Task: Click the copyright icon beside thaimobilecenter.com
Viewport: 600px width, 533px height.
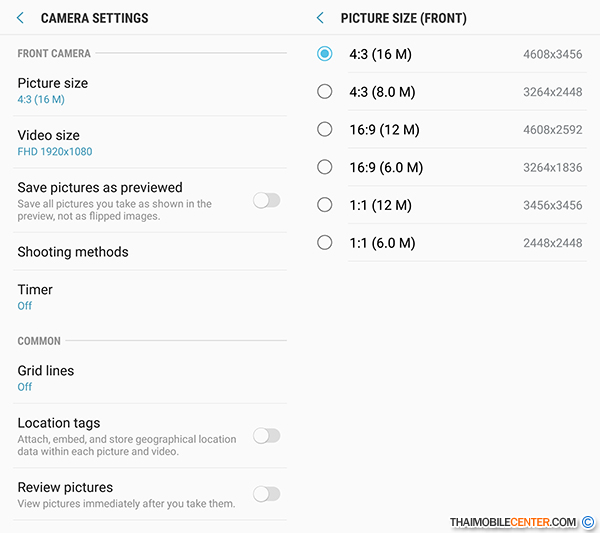Action: 588,522
